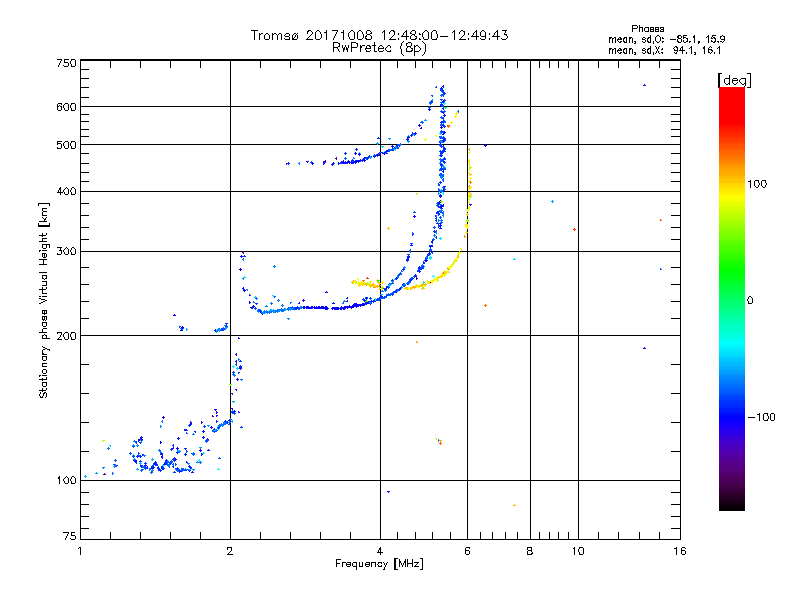Image resolution: width=800 pixels, height=600 pixels.
Task: Click the 'Frequency [MHz]' axis label
Action: coord(379,564)
